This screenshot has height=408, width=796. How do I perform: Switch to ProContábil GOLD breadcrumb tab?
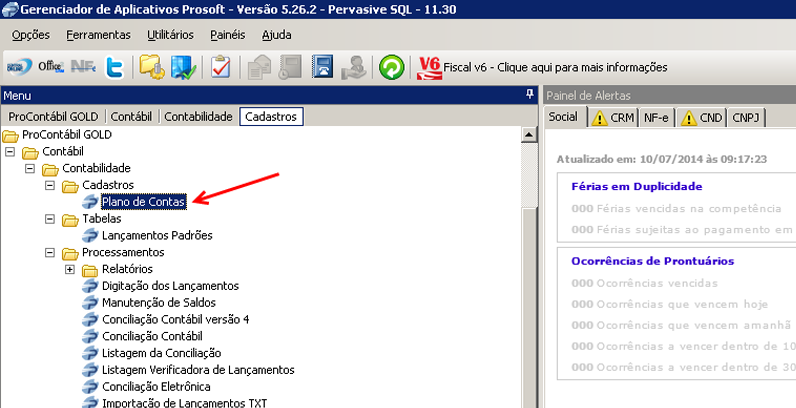(53, 117)
